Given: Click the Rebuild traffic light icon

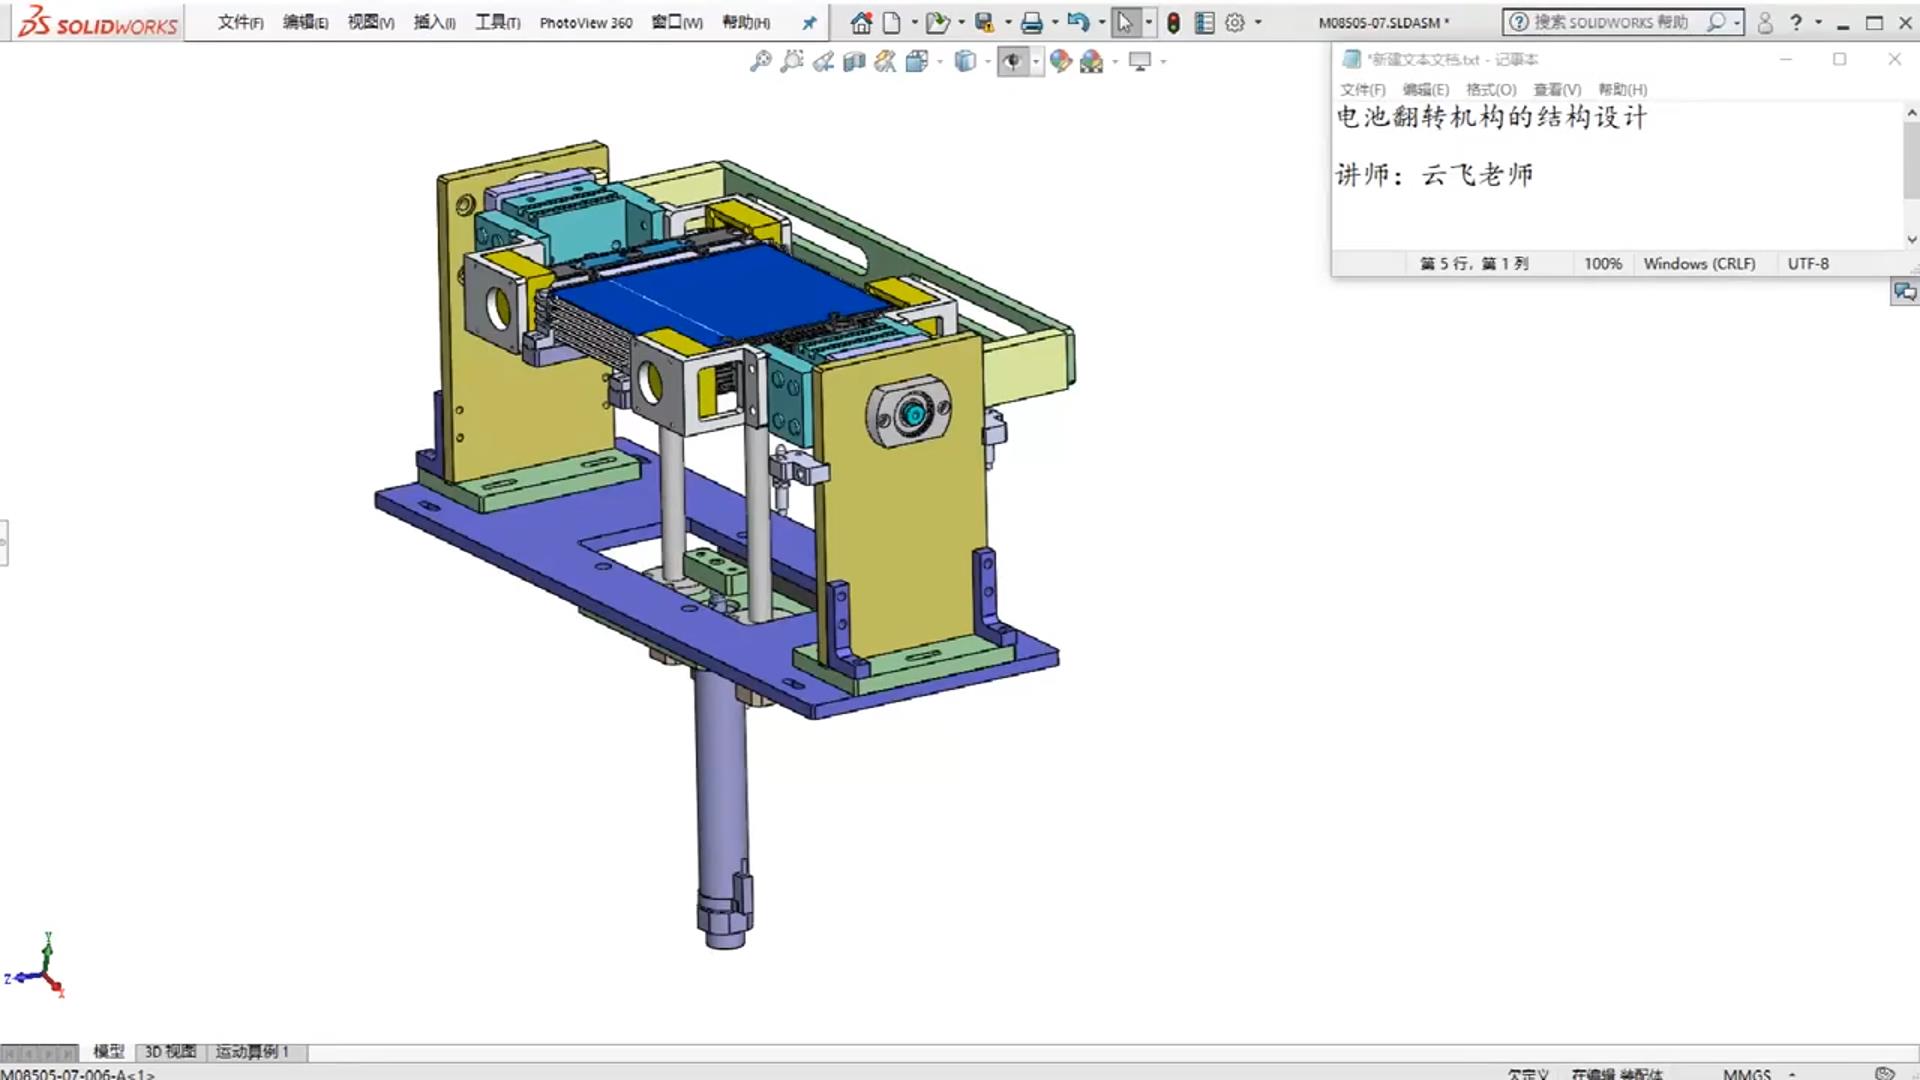Looking at the screenshot, I should pos(1174,22).
